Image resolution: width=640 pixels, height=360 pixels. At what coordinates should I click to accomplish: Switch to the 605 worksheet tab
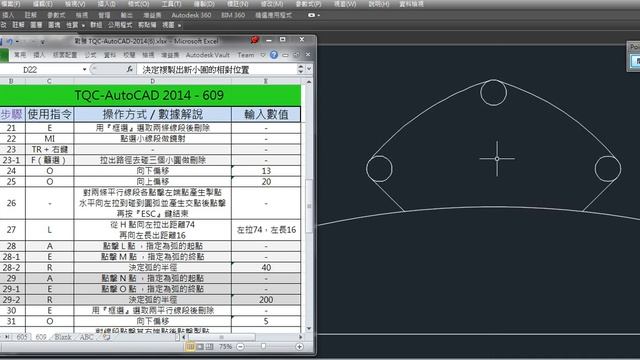(22, 337)
